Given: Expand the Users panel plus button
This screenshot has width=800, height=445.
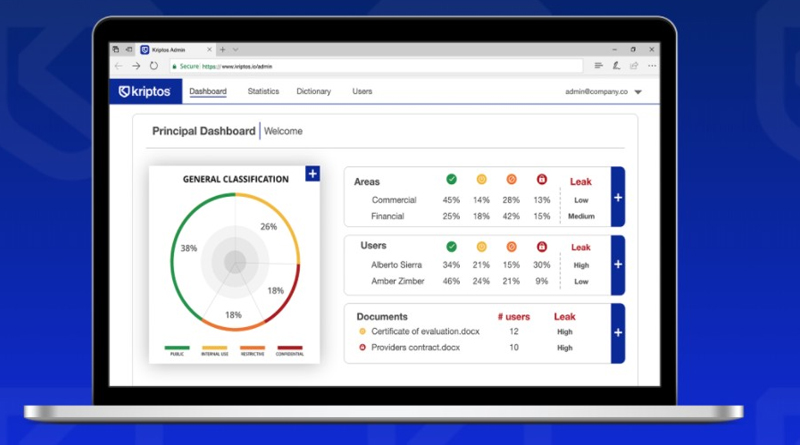Looking at the screenshot, I should tap(618, 265).
